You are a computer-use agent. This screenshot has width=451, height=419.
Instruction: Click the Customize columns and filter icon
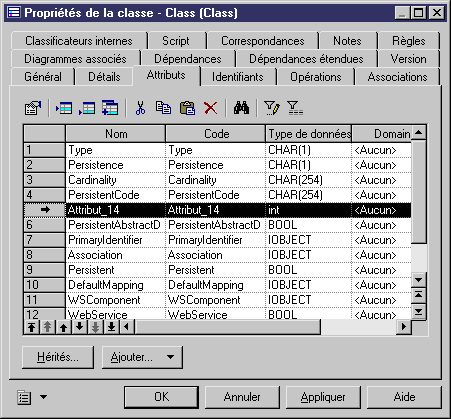click(x=272, y=108)
